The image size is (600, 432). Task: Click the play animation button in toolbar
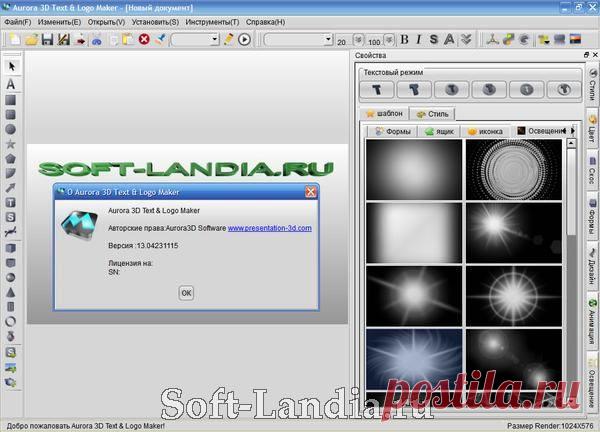[245, 40]
